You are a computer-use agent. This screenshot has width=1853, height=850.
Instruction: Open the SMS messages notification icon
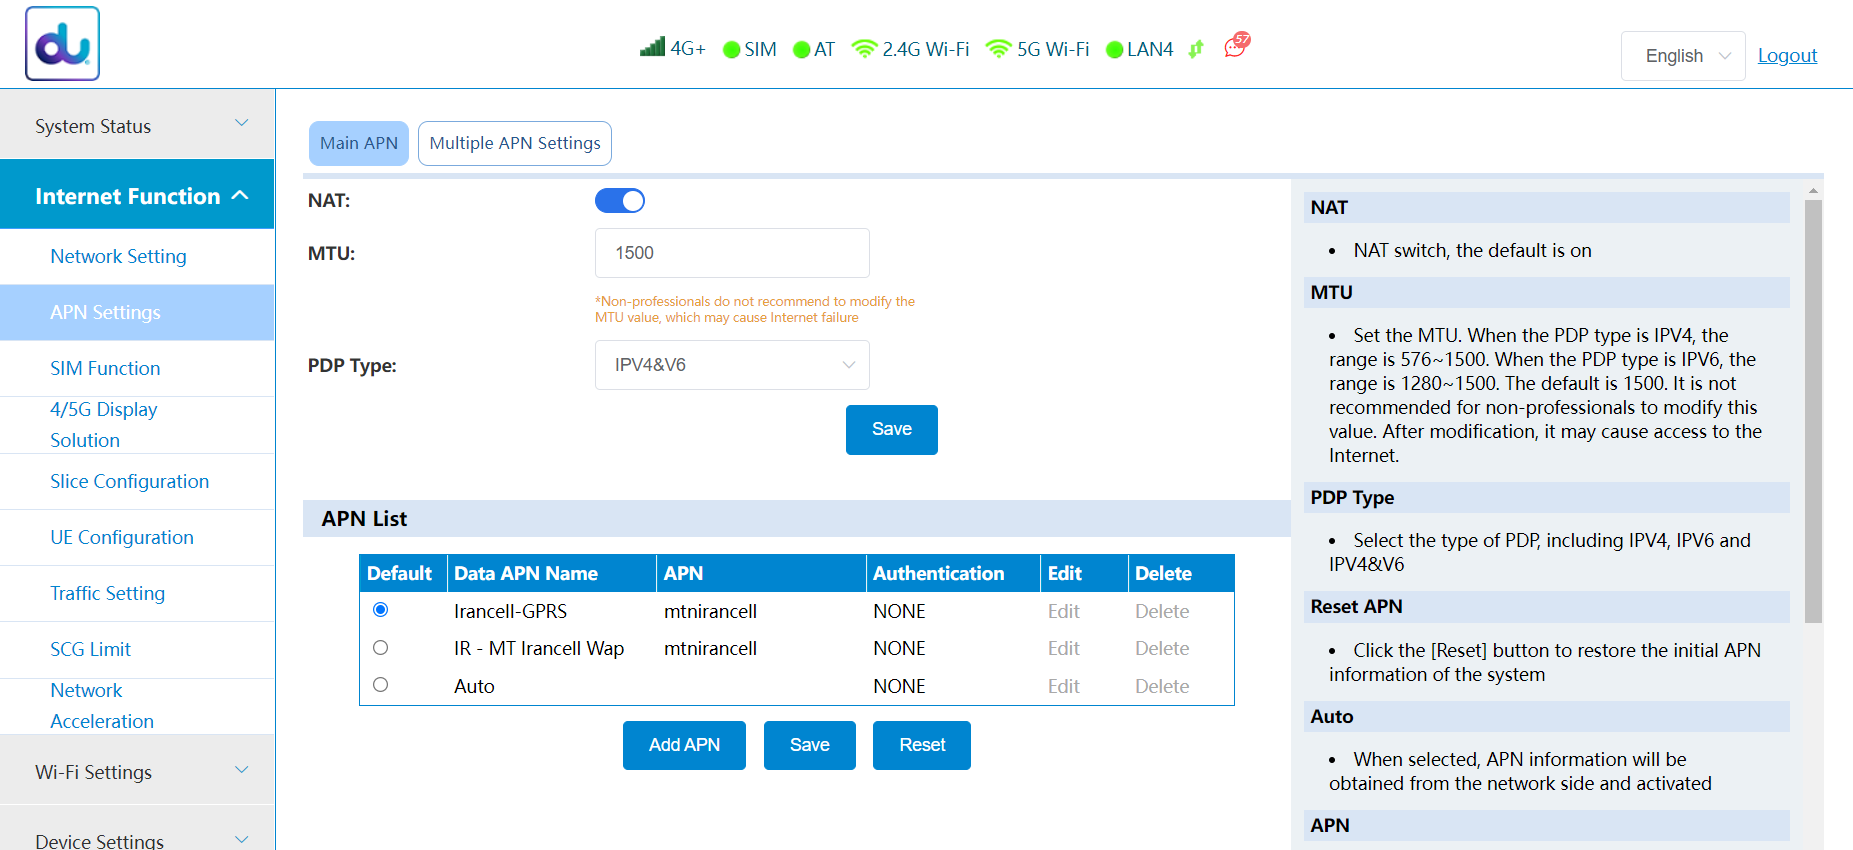coord(1237,45)
